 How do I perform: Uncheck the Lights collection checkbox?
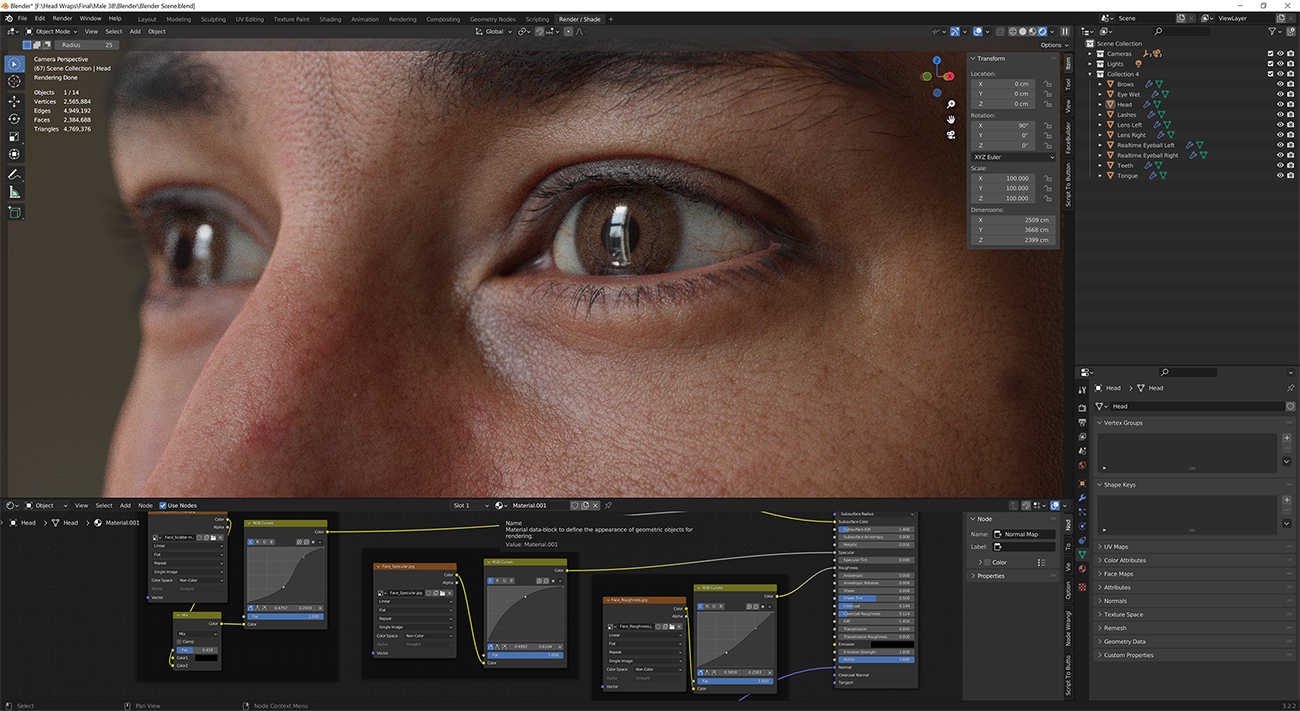click(1270, 63)
